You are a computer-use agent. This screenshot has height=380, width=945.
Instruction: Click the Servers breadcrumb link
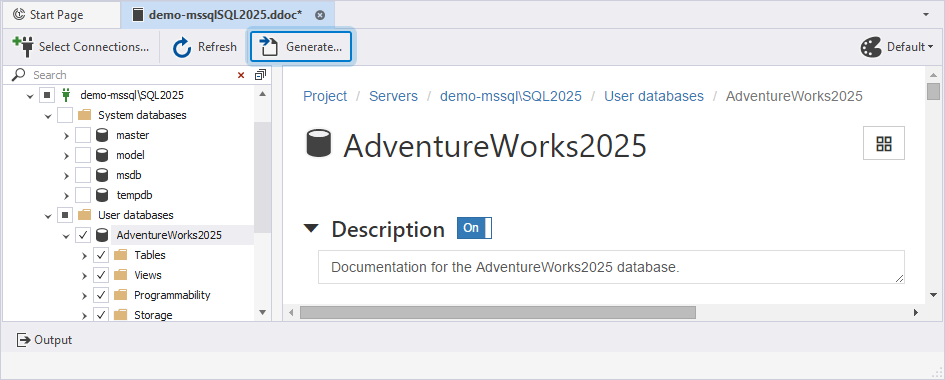[393, 96]
